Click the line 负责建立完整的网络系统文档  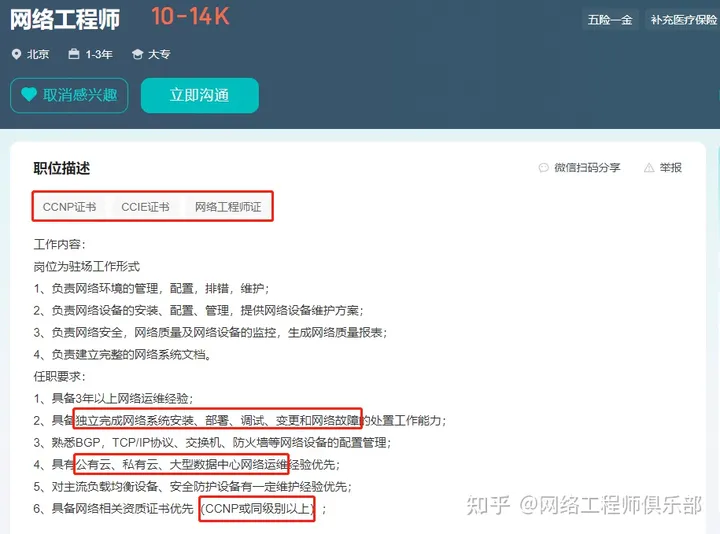coord(122,354)
